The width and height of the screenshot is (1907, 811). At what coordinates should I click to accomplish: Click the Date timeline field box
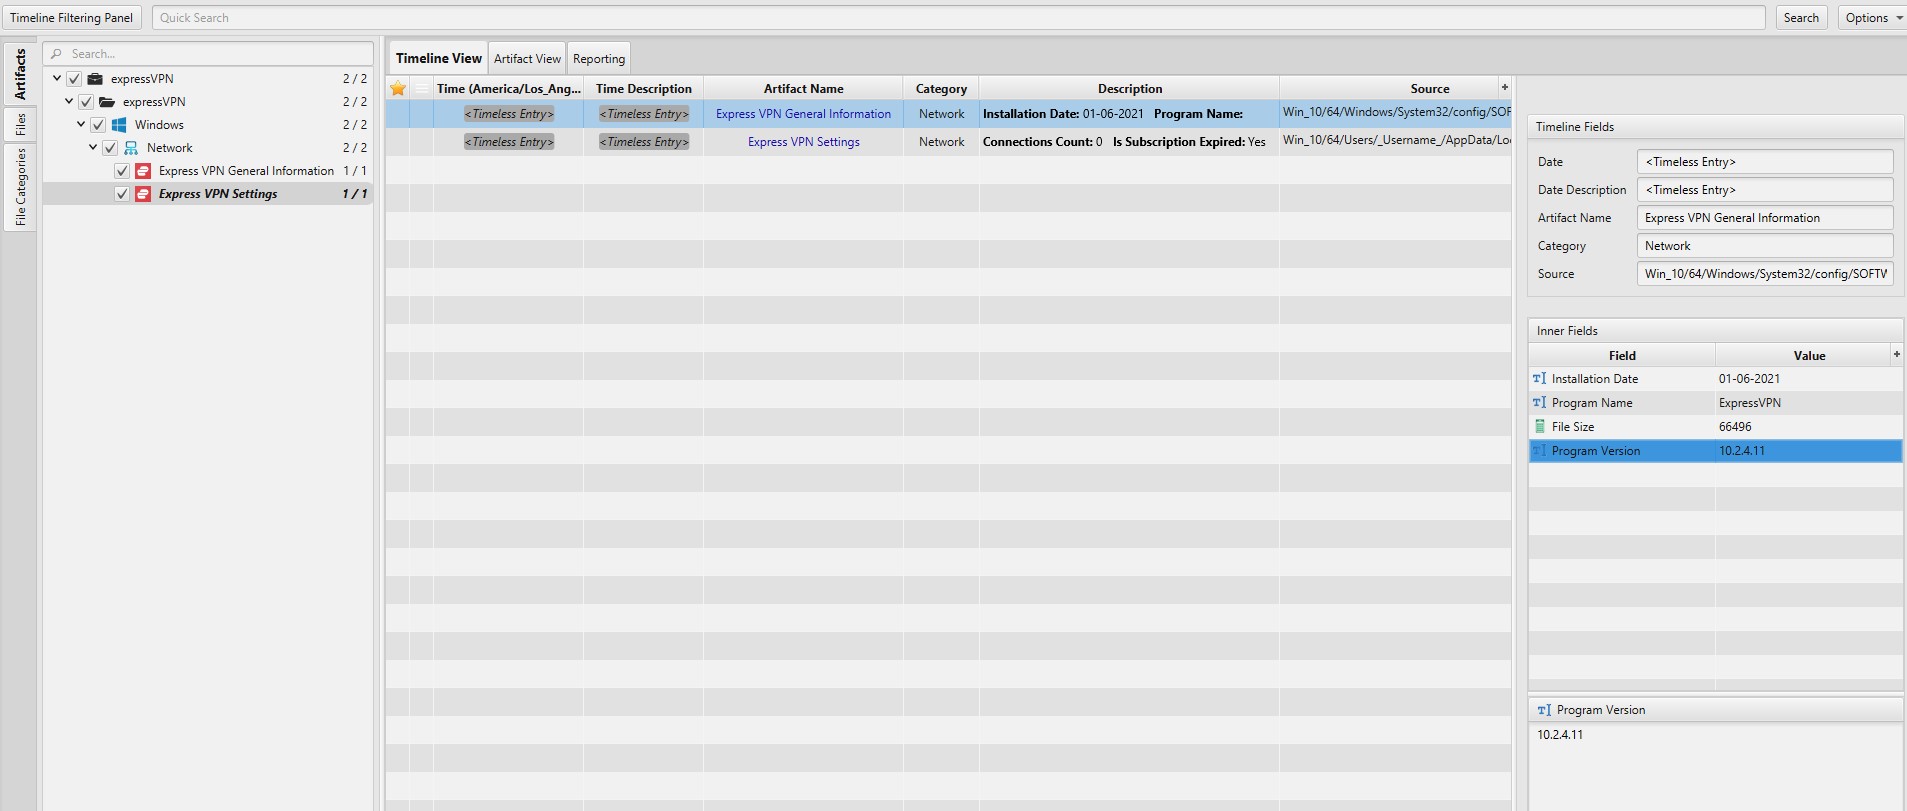(x=1765, y=162)
